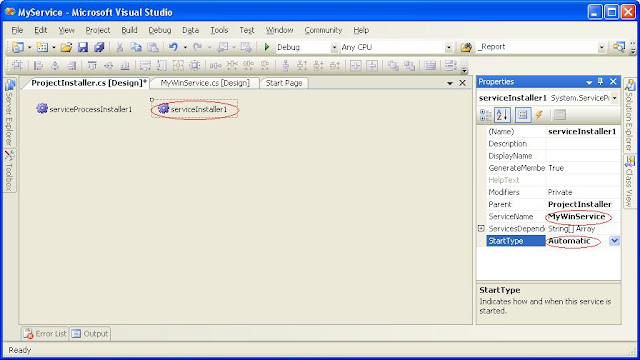Open the Undo history dropdown arrow

click(x=185, y=47)
